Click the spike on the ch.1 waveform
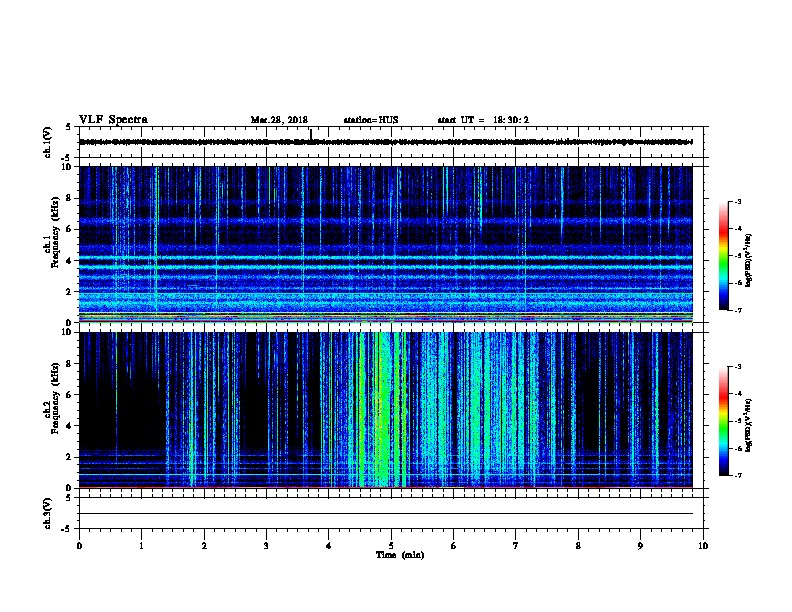The image size is (792, 612). (x=311, y=134)
